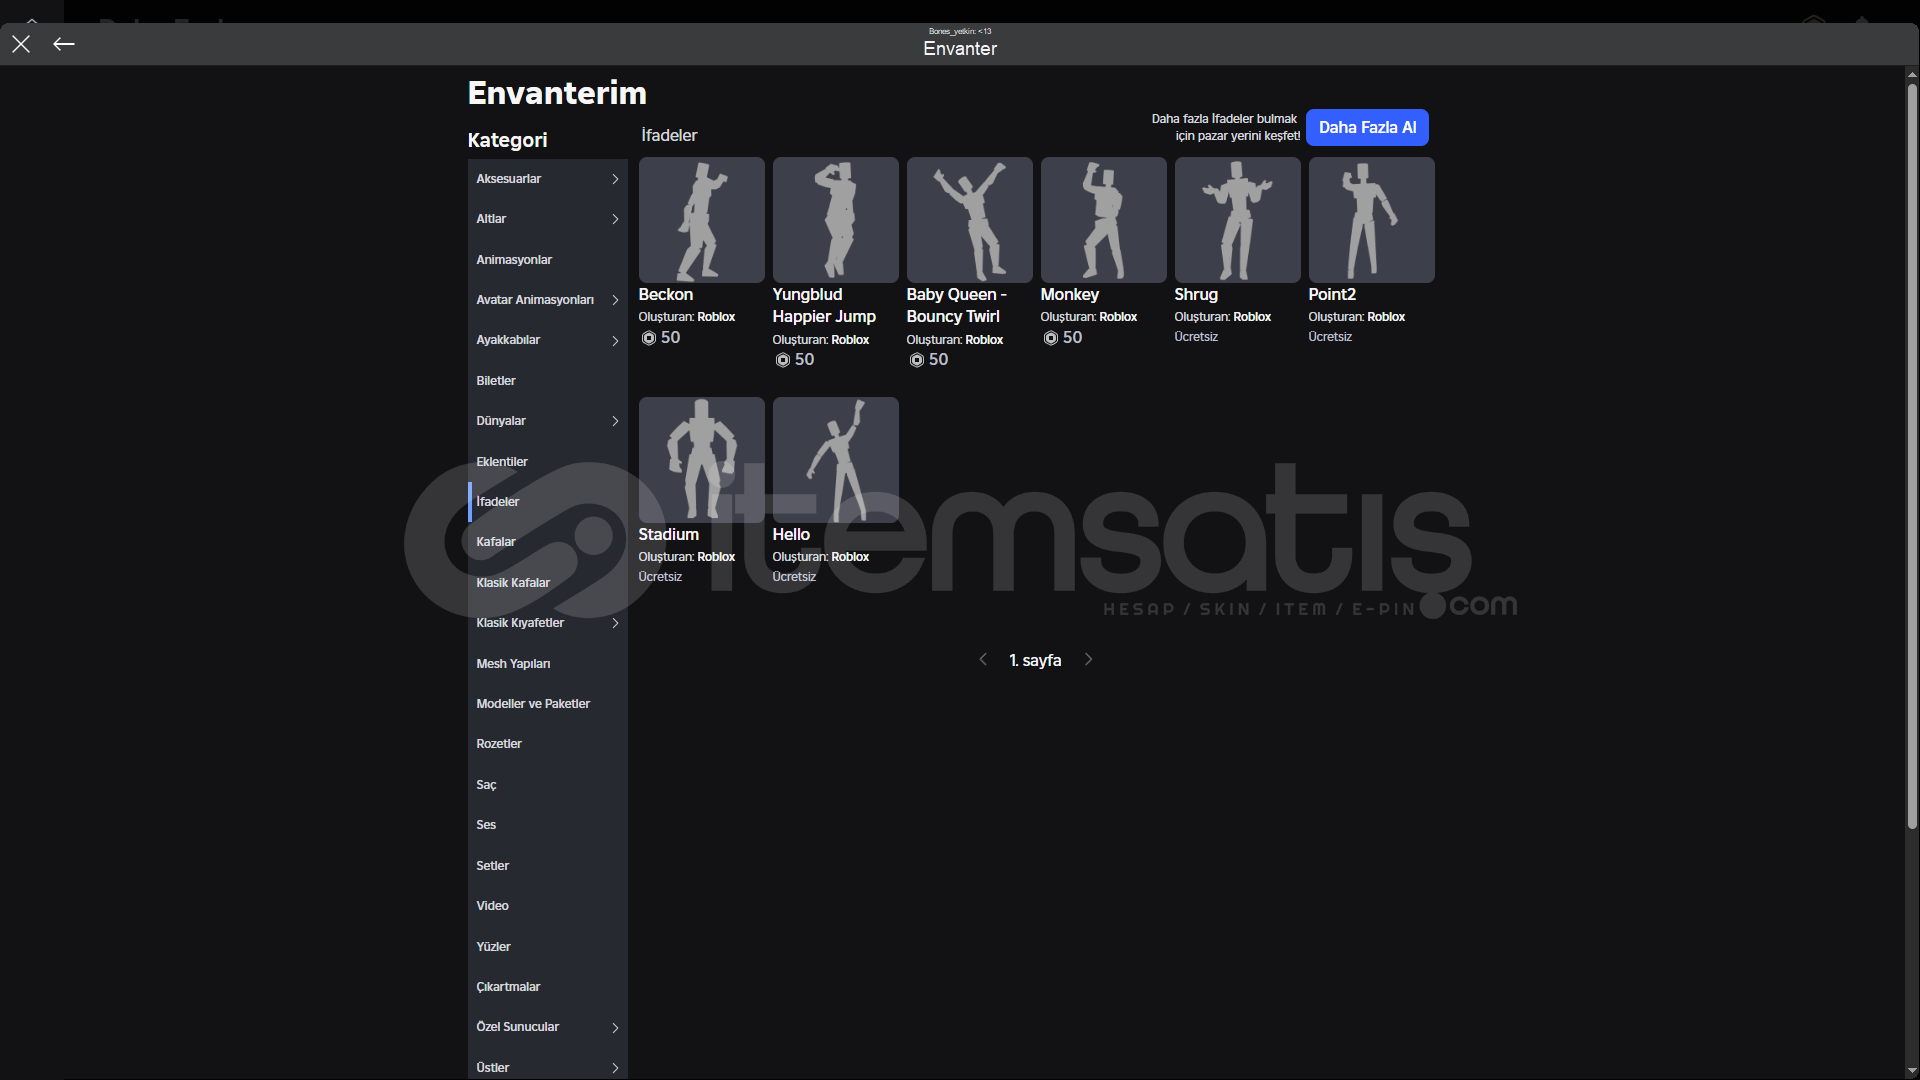This screenshot has height=1080, width=1920.
Task: Select the Rozetler category
Action: pos(548,744)
